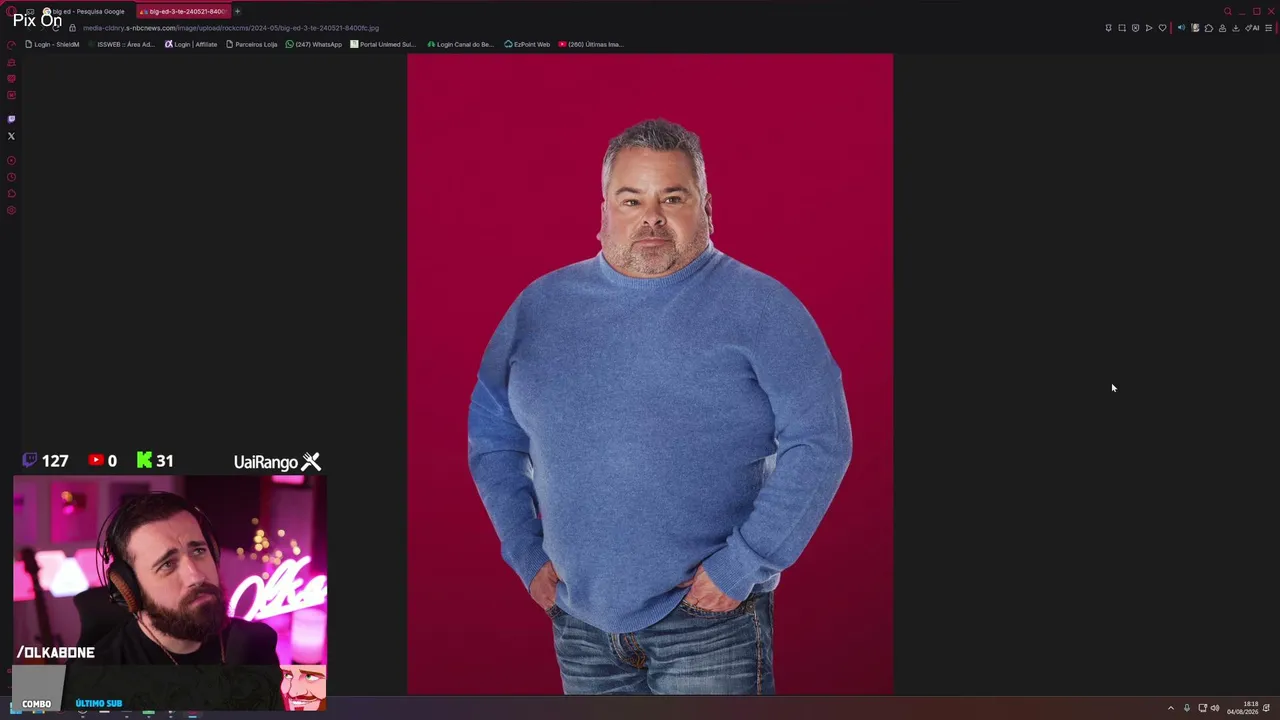Click the address bar URL field
The height and width of the screenshot is (720, 1280).
pyautogui.click(x=231, y=28)
